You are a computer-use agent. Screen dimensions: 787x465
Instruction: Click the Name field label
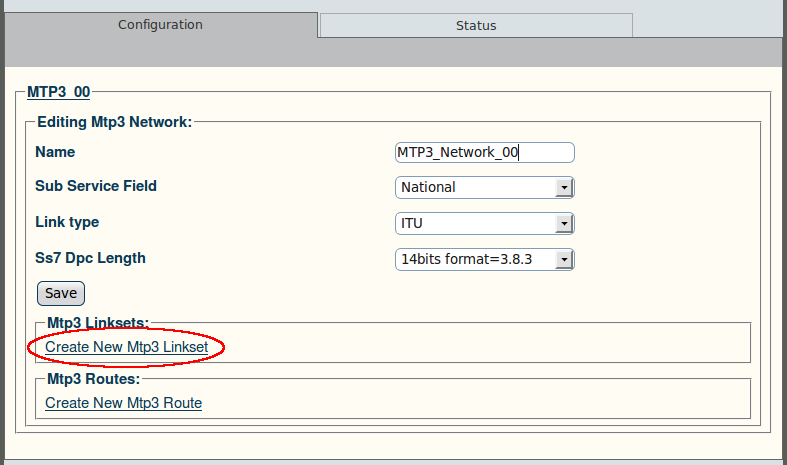coord(55,152)
